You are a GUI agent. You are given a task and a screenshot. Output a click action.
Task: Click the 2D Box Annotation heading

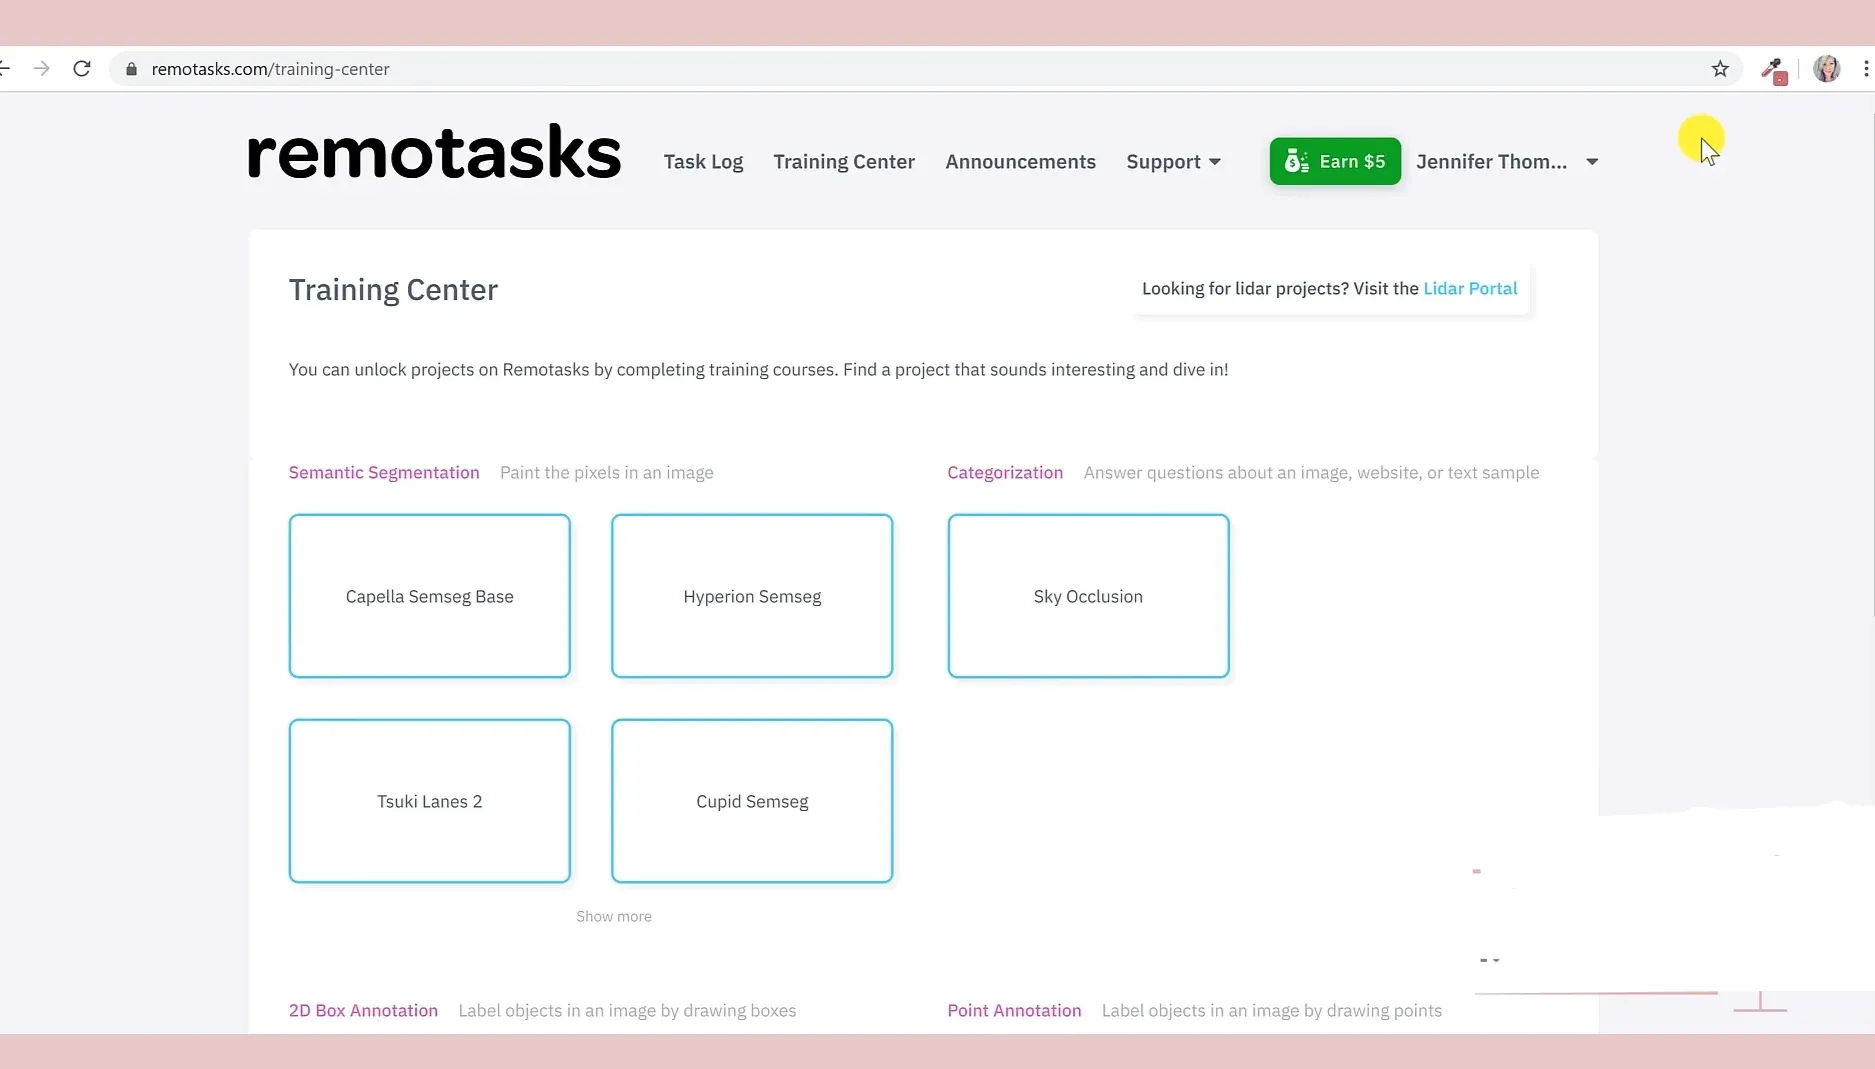[363, 1011]
